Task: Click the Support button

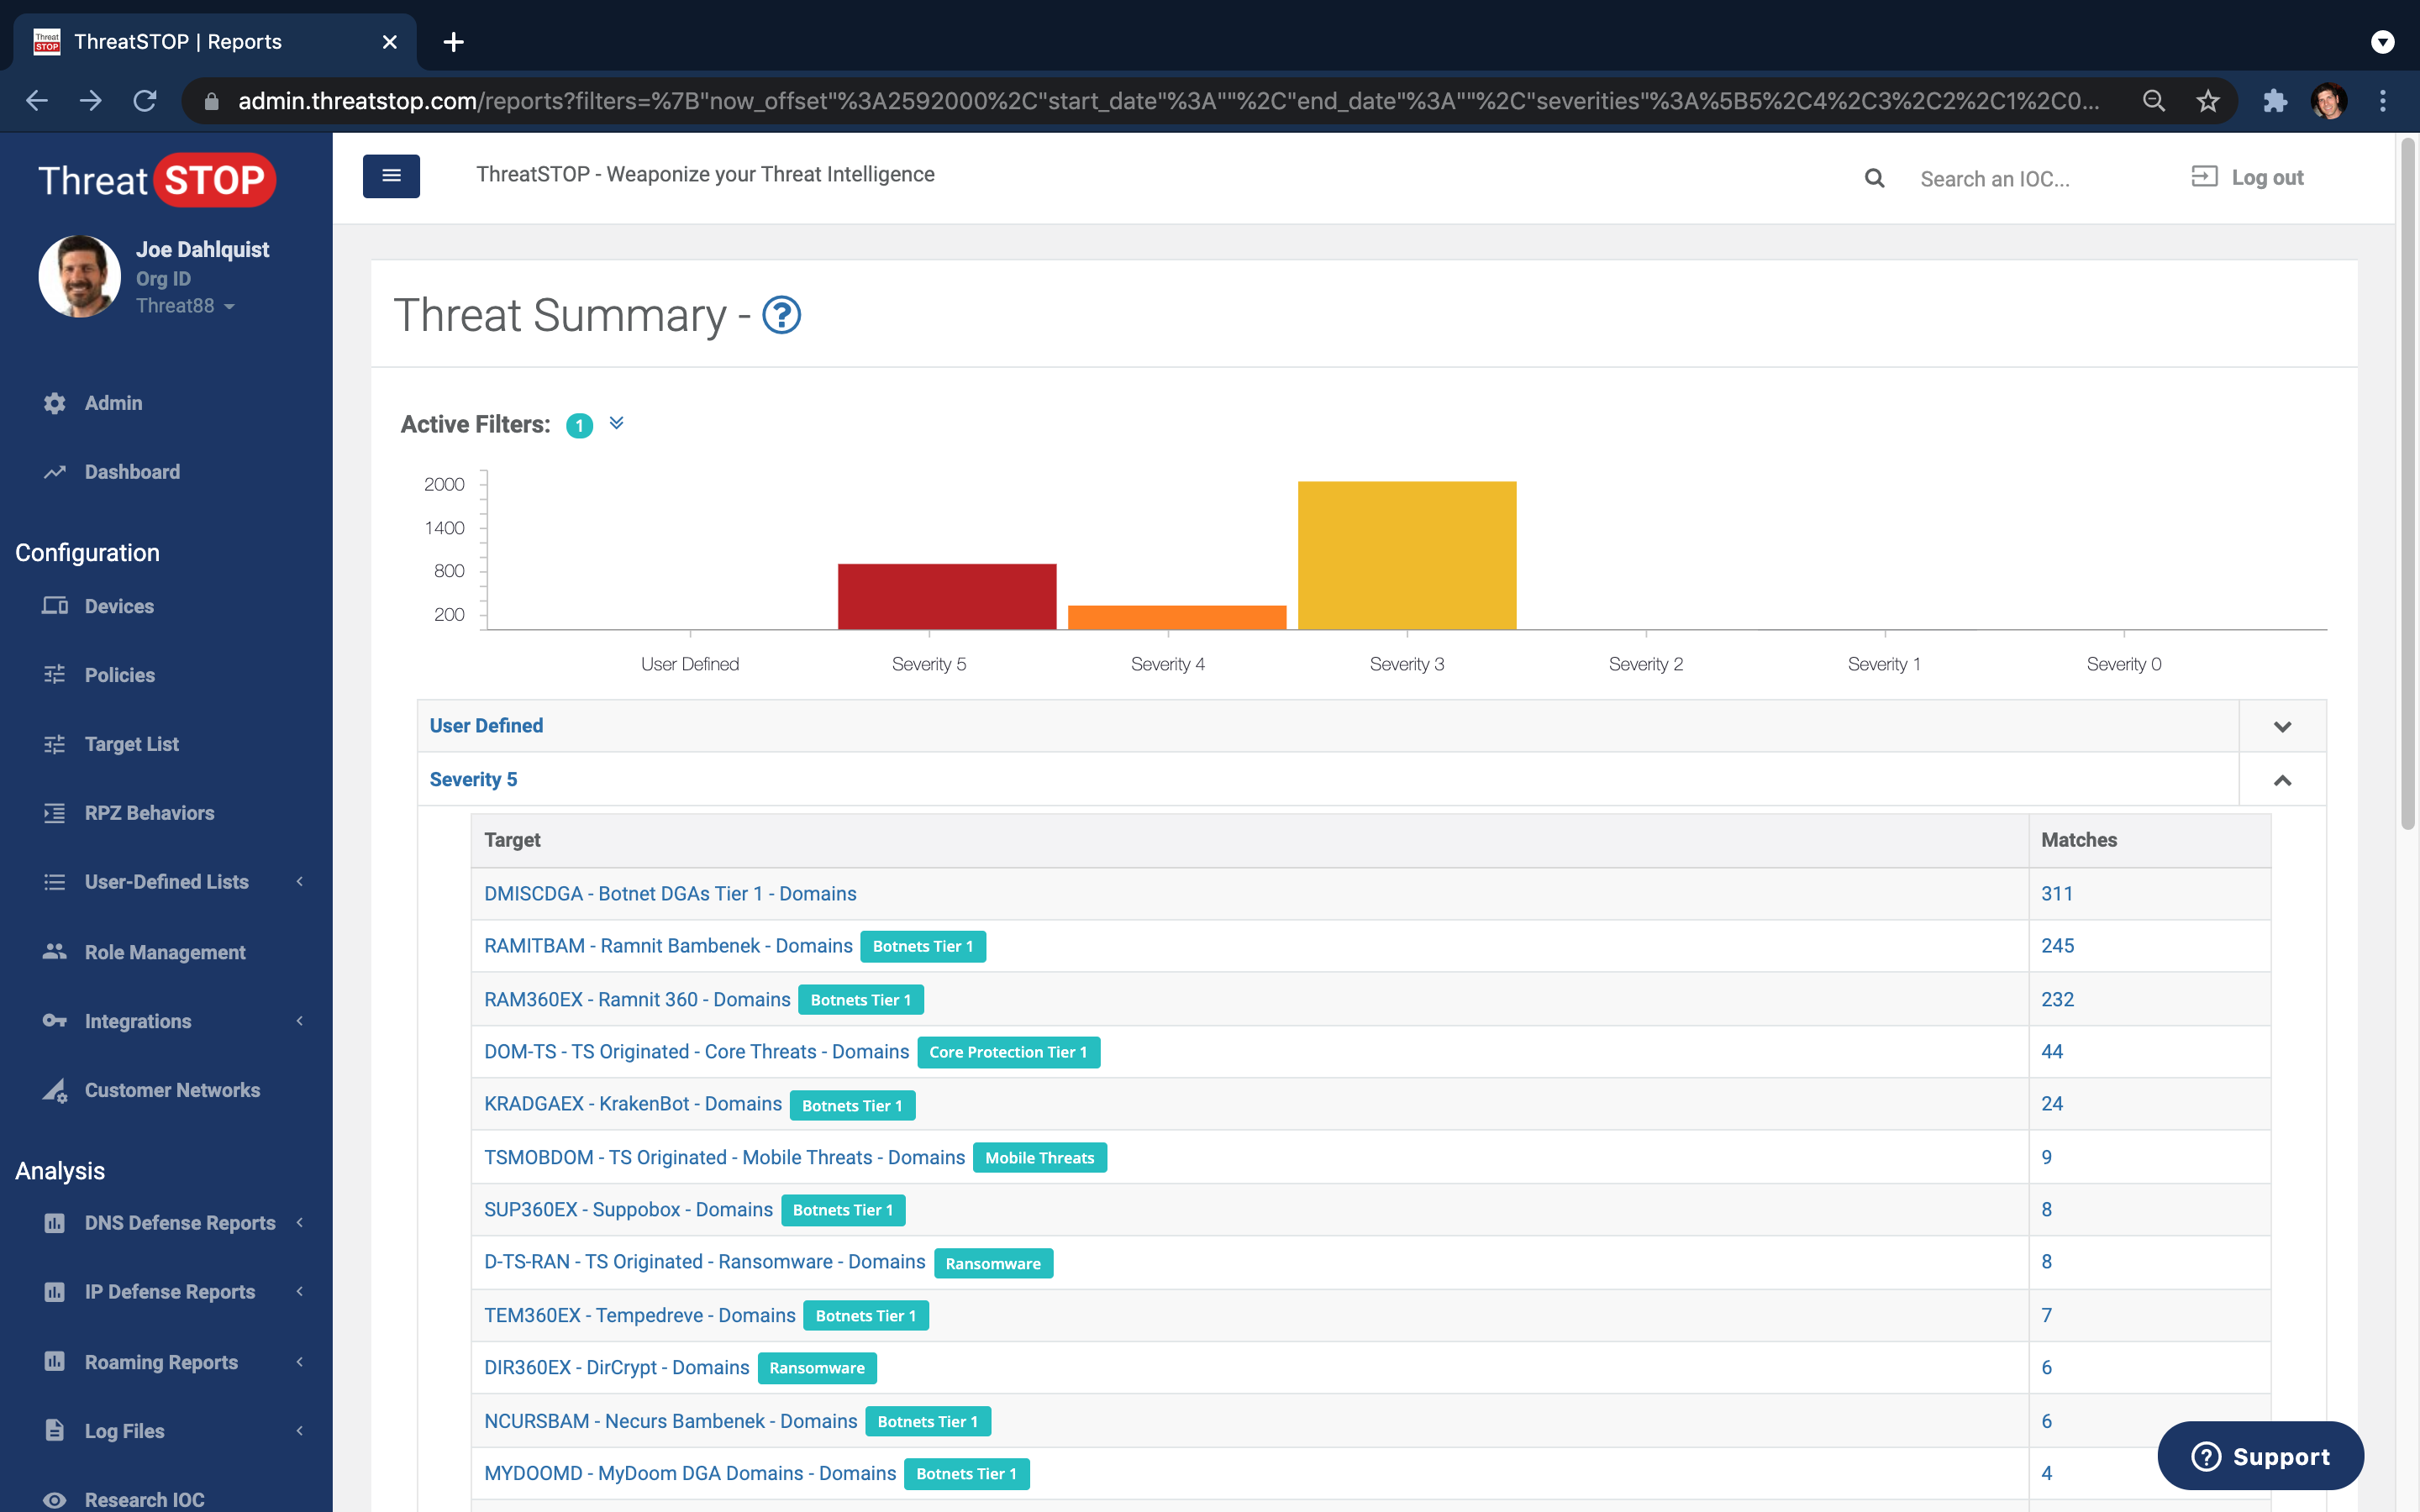Action: pyautogui.click(x=2260, y=1456)
